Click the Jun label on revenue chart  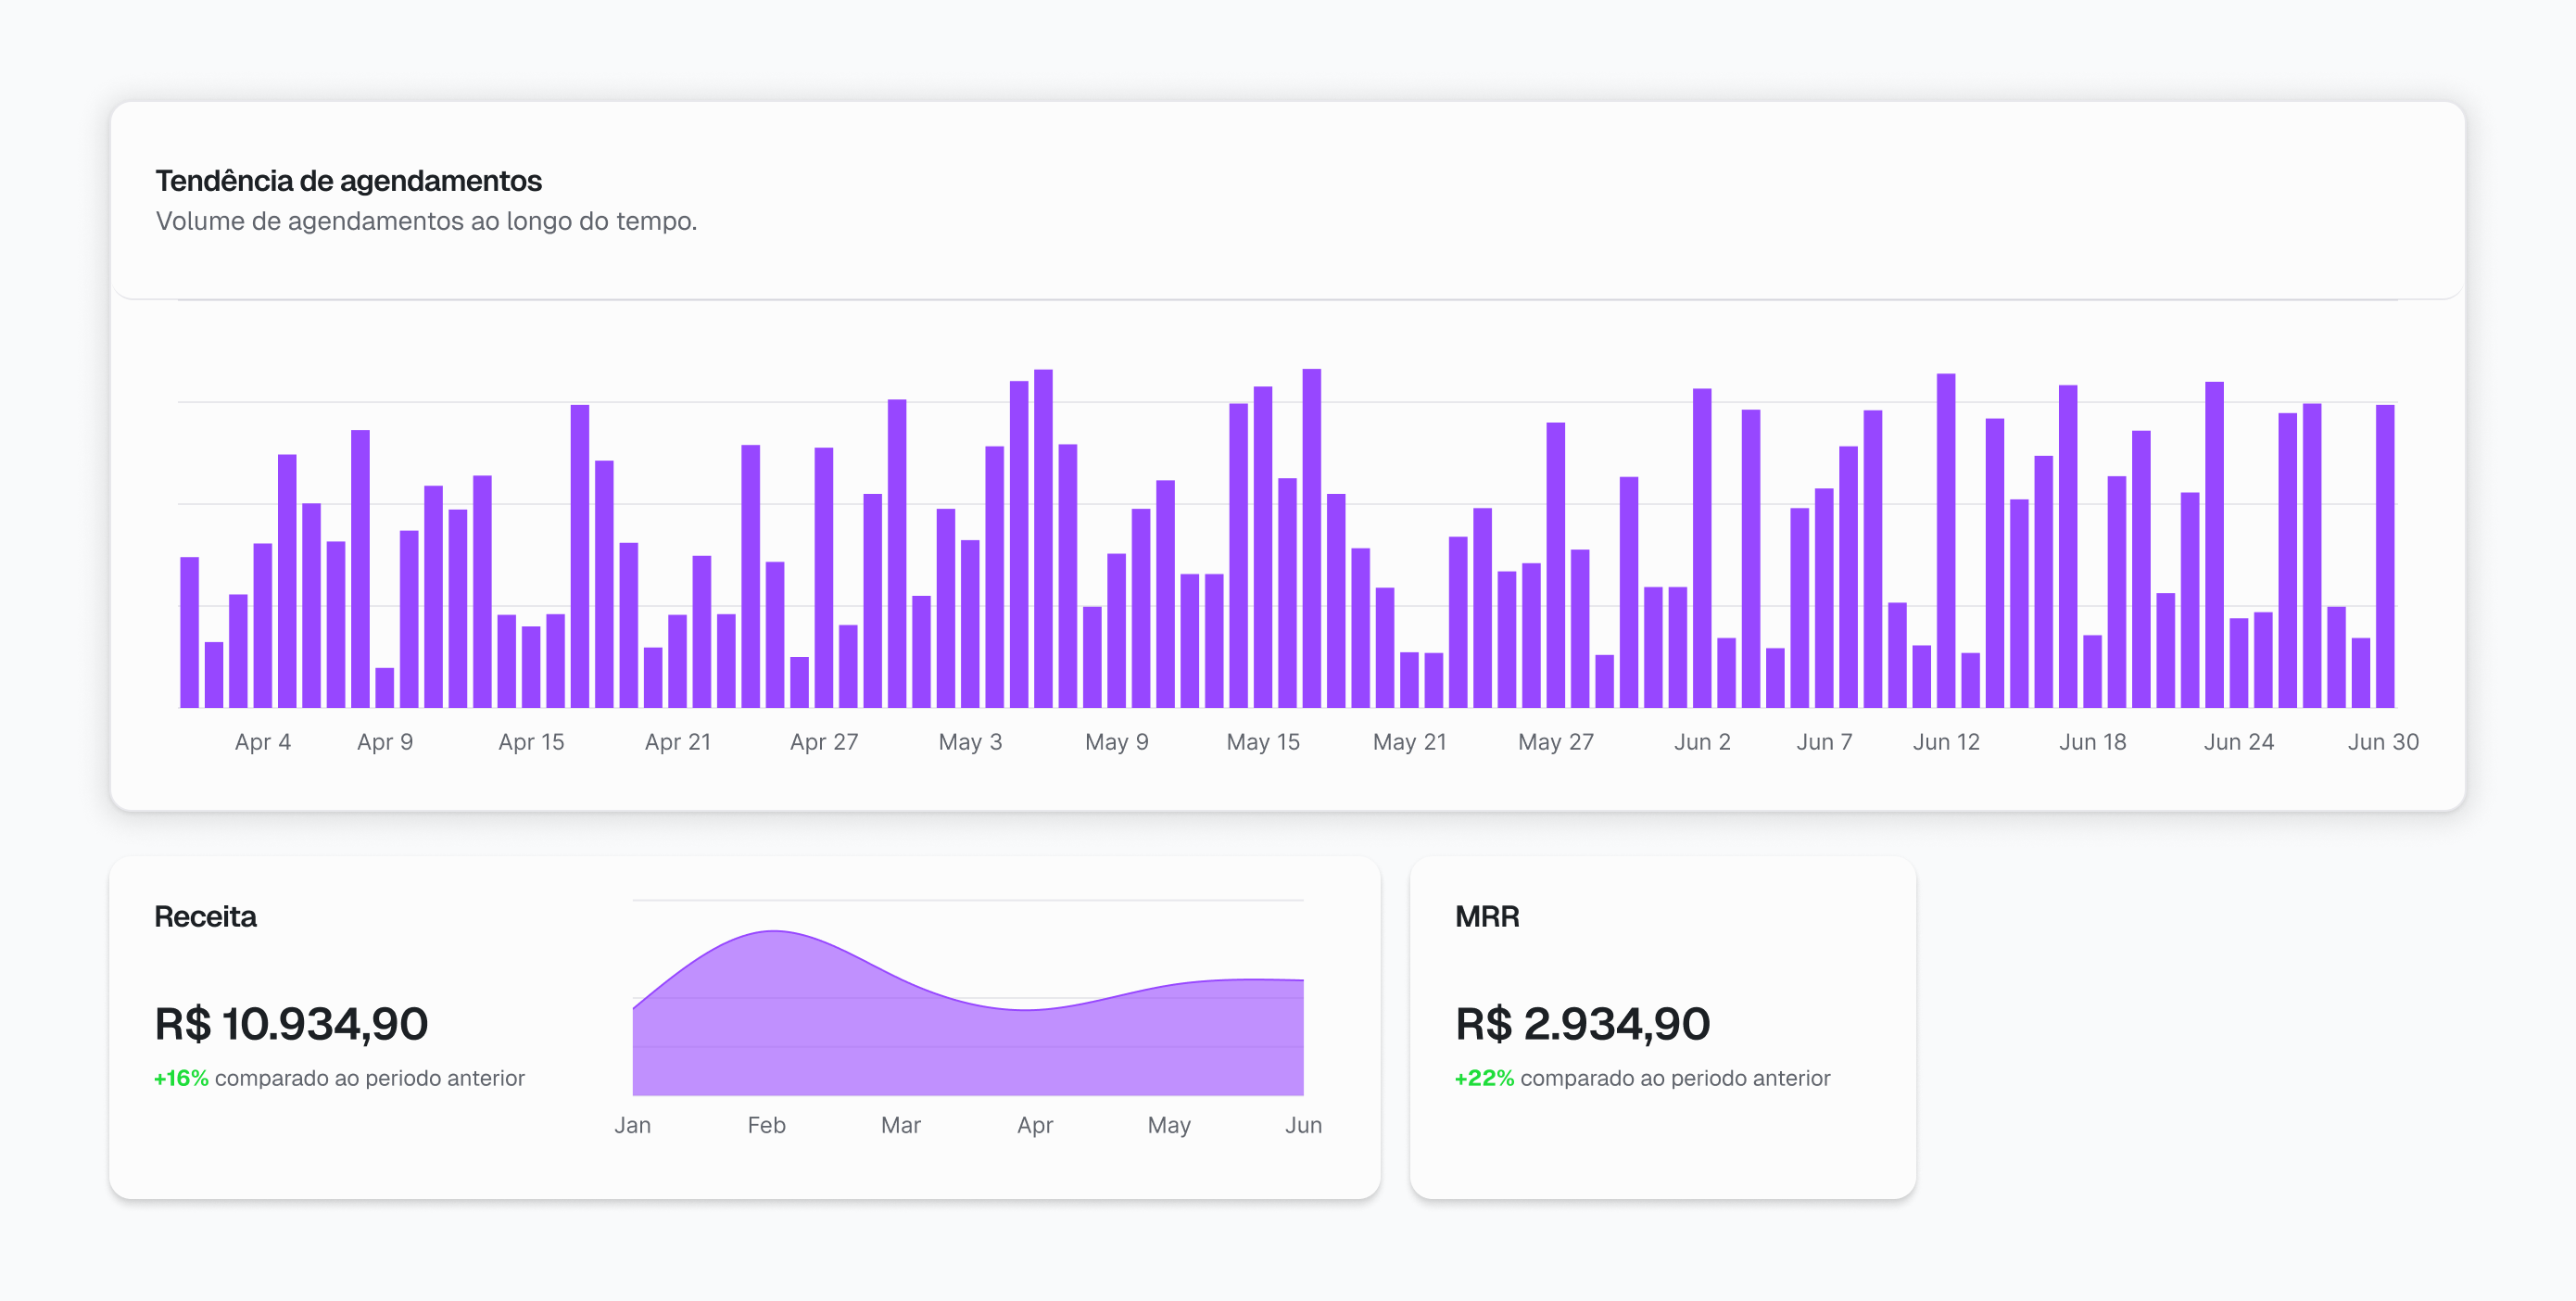(1302, 1125)
